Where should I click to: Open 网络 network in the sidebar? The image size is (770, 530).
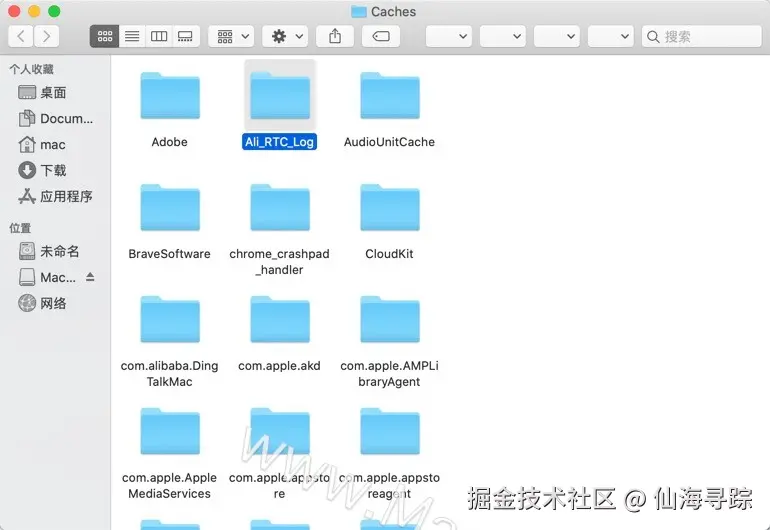pyautogui.click(x=53, y=304)
